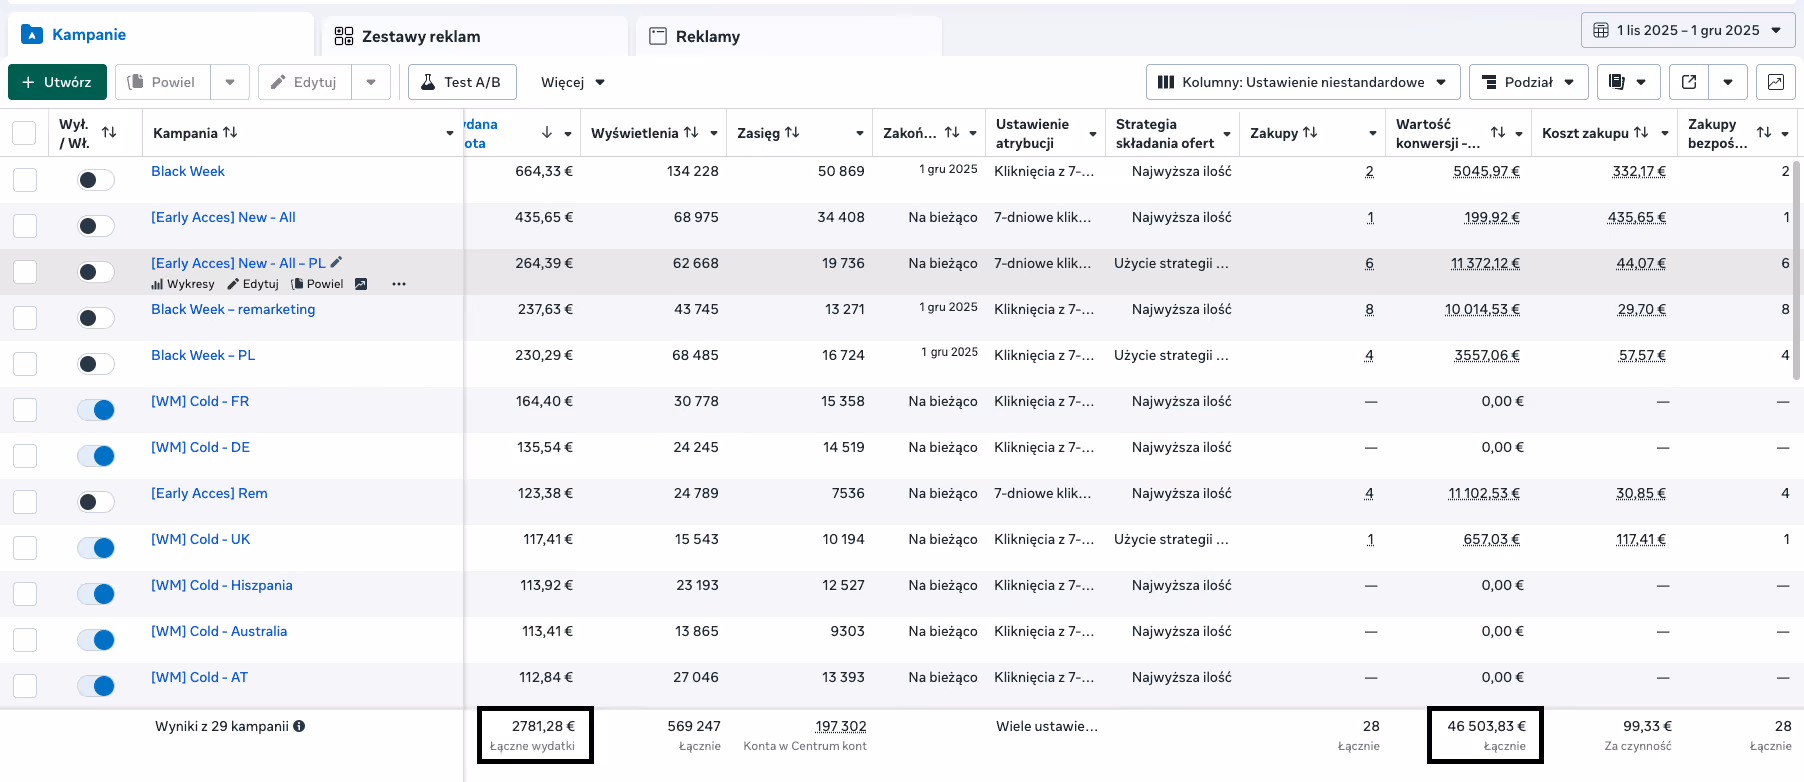
Task: Tick checkbox for [WM] Cold - DE row
Action: tap(25, 456)
